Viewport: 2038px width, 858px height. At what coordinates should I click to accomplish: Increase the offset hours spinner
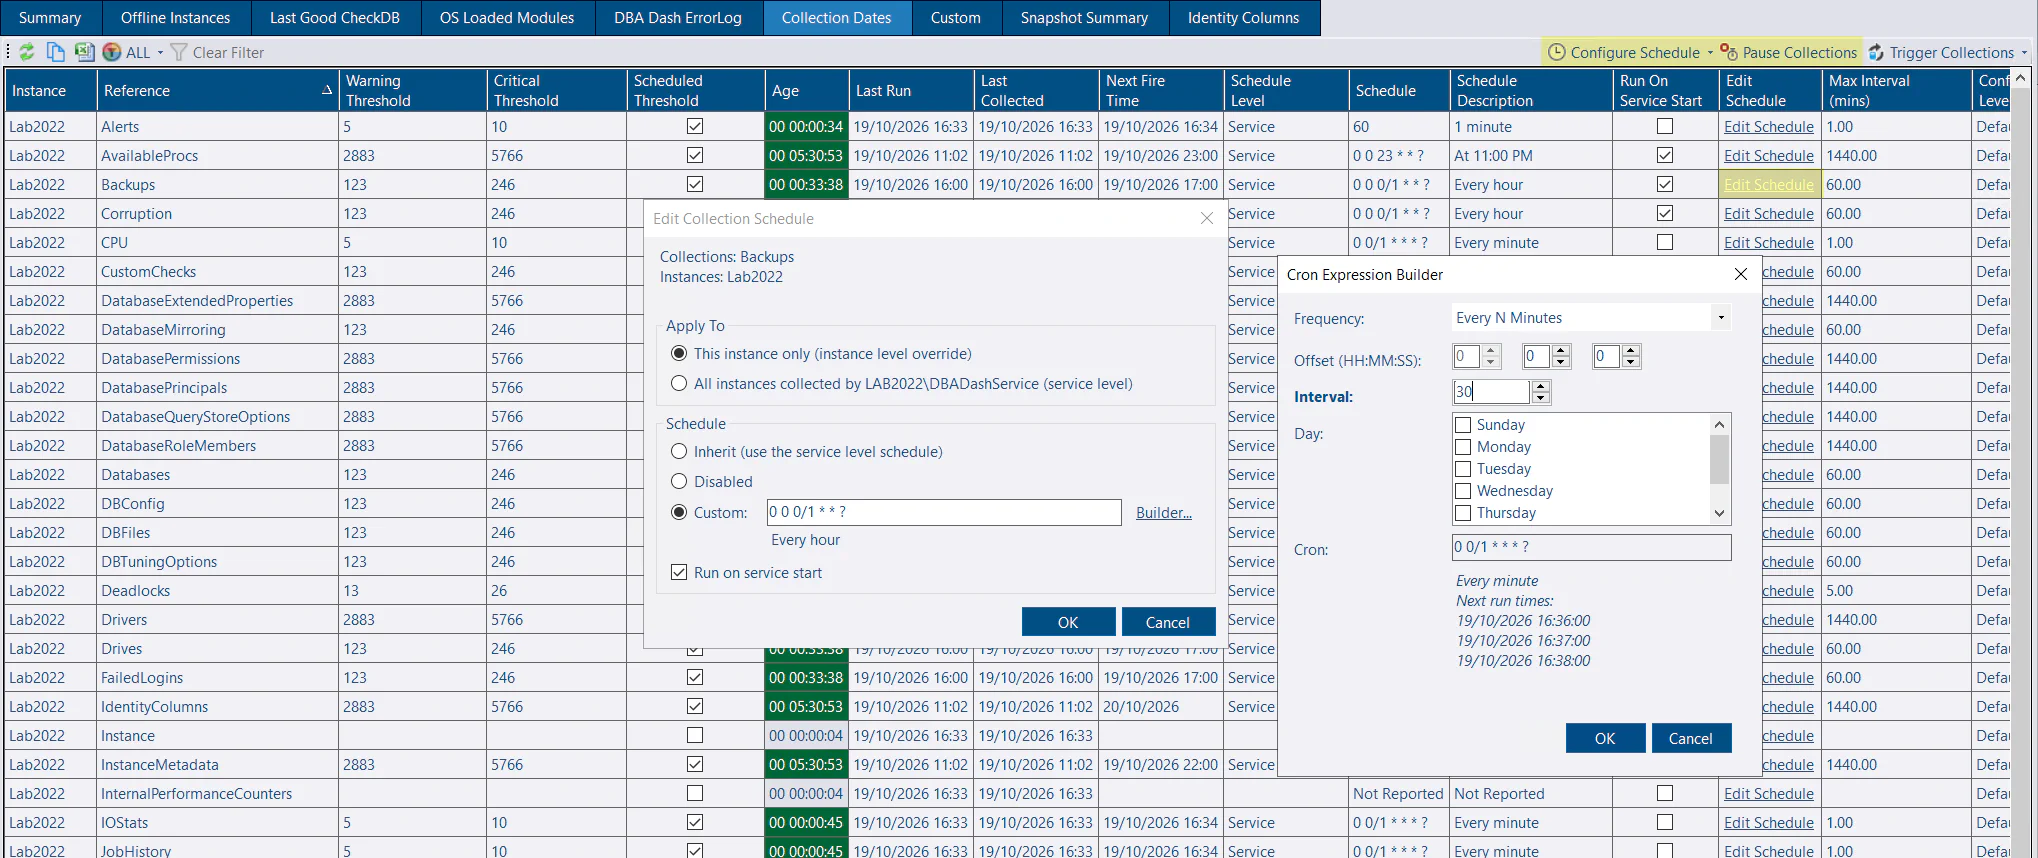[x=1491, y=351]
